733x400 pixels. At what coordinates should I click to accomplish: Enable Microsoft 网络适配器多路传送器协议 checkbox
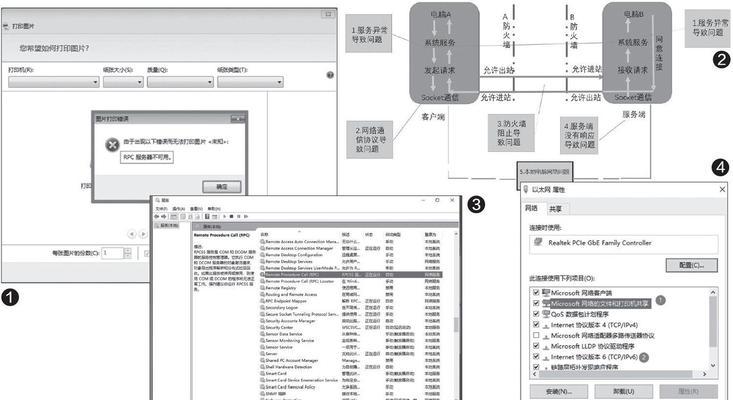tap(536, 336)
